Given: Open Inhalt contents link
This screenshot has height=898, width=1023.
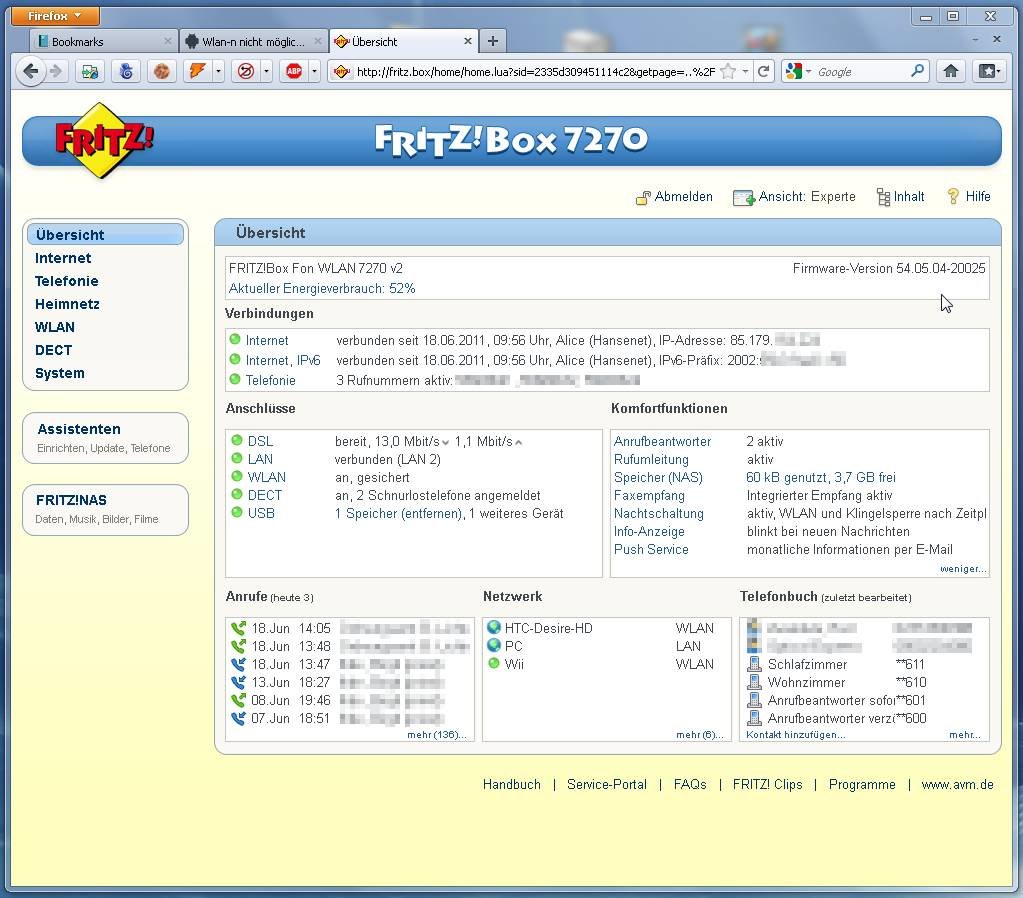Looking at the screenshot, I should point(900,196).
